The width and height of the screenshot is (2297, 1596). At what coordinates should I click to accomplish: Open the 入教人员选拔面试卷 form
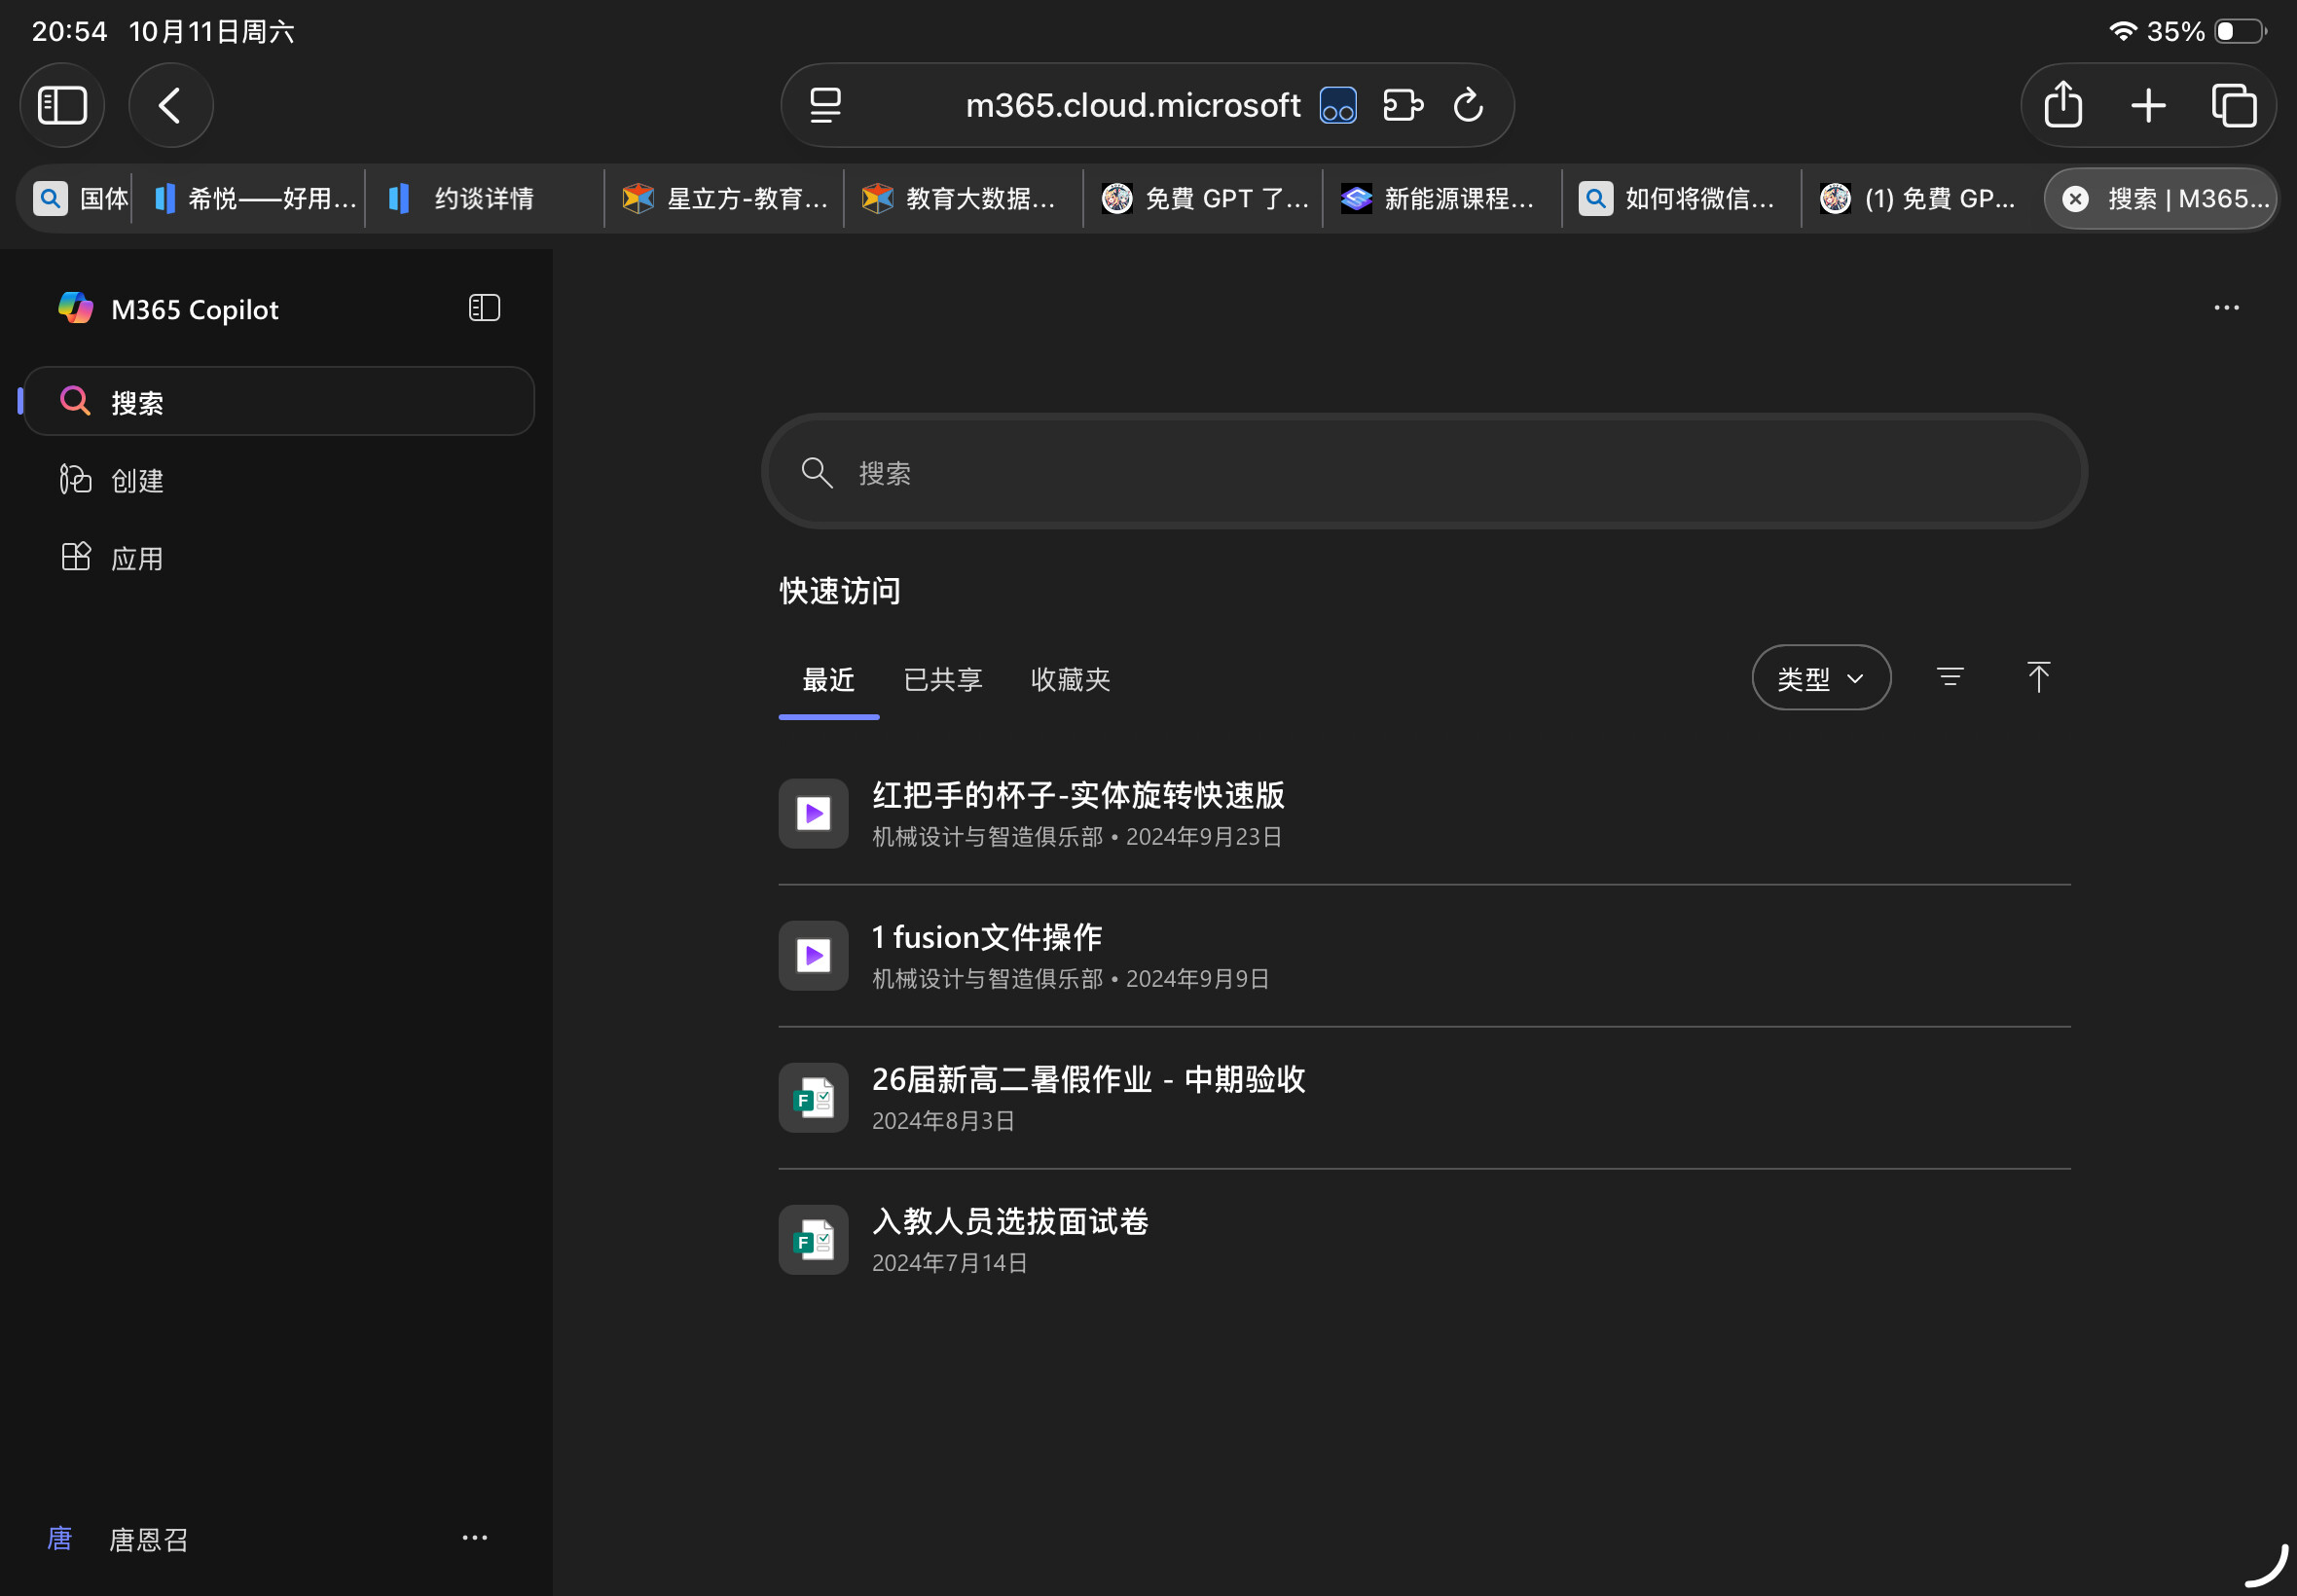click(1009, 1222)
